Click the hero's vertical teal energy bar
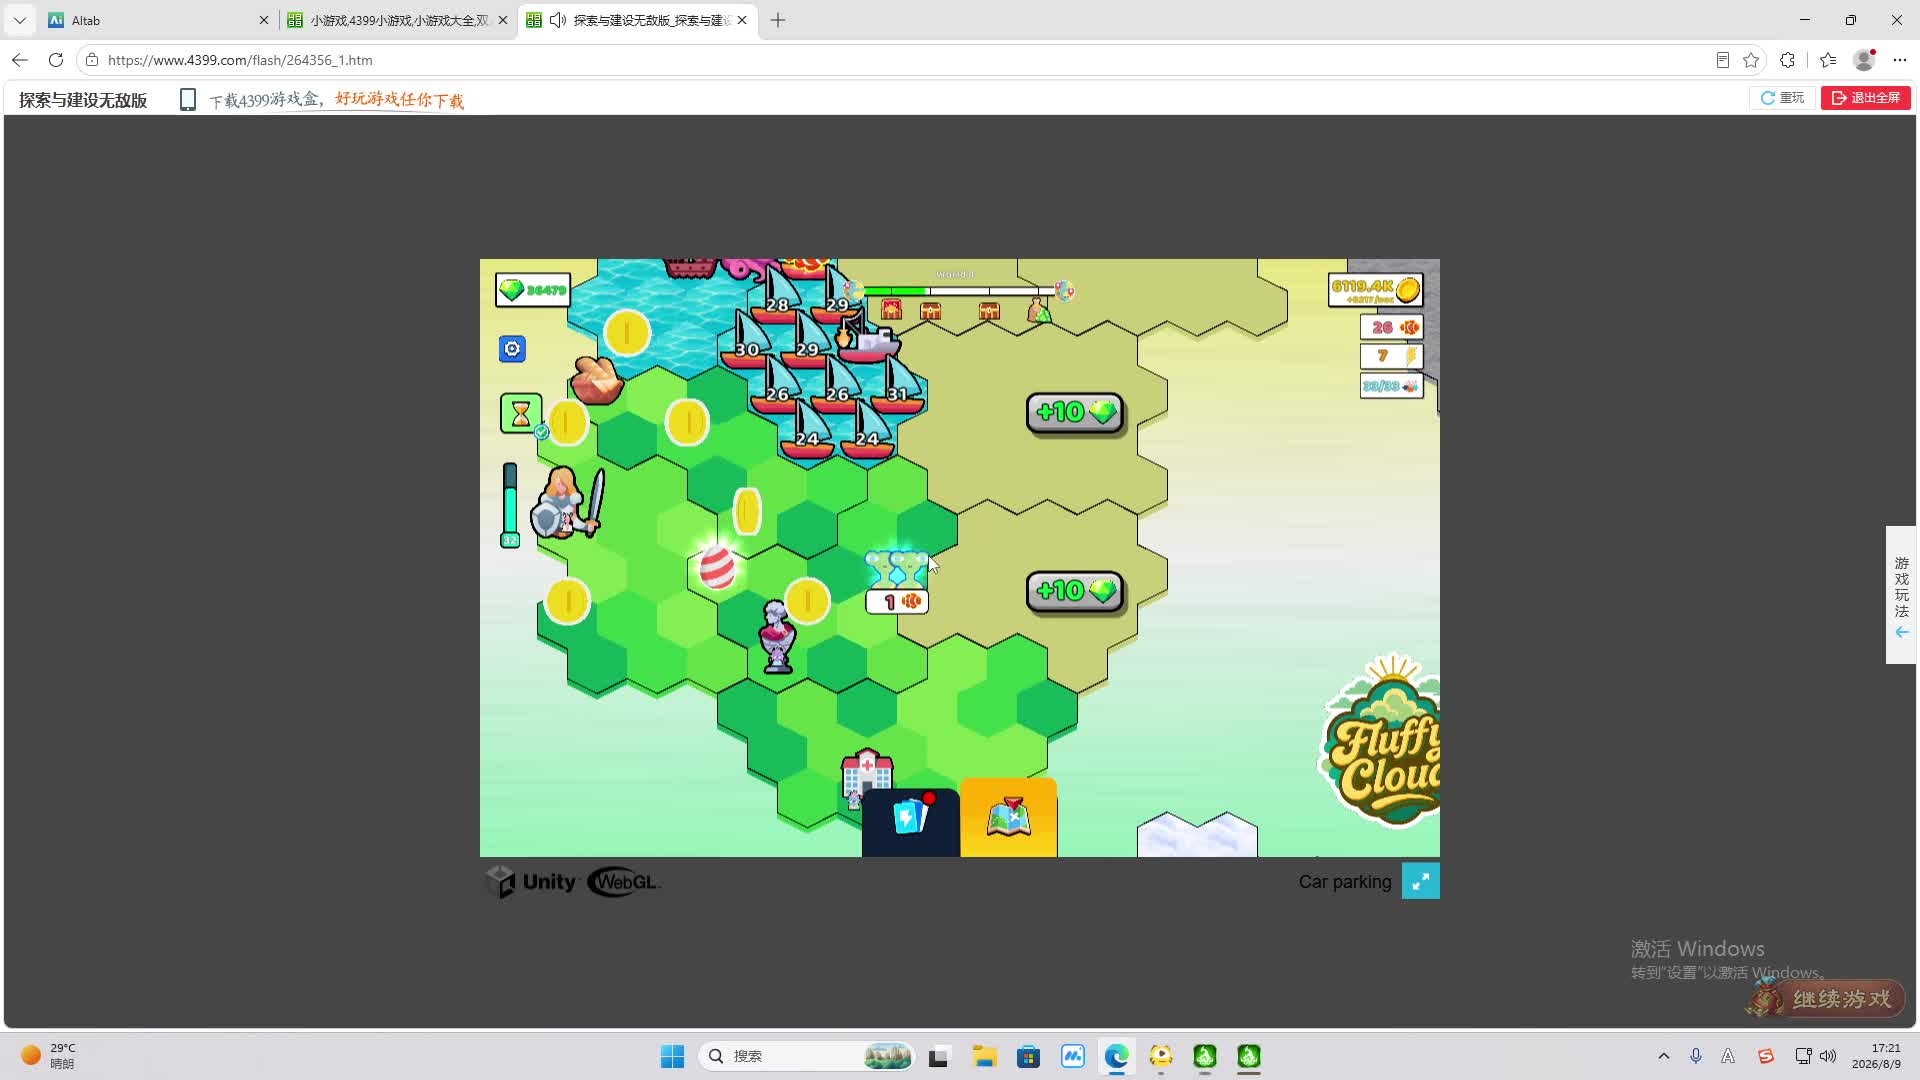1920x1080 pixels. (x=510, y=505)
